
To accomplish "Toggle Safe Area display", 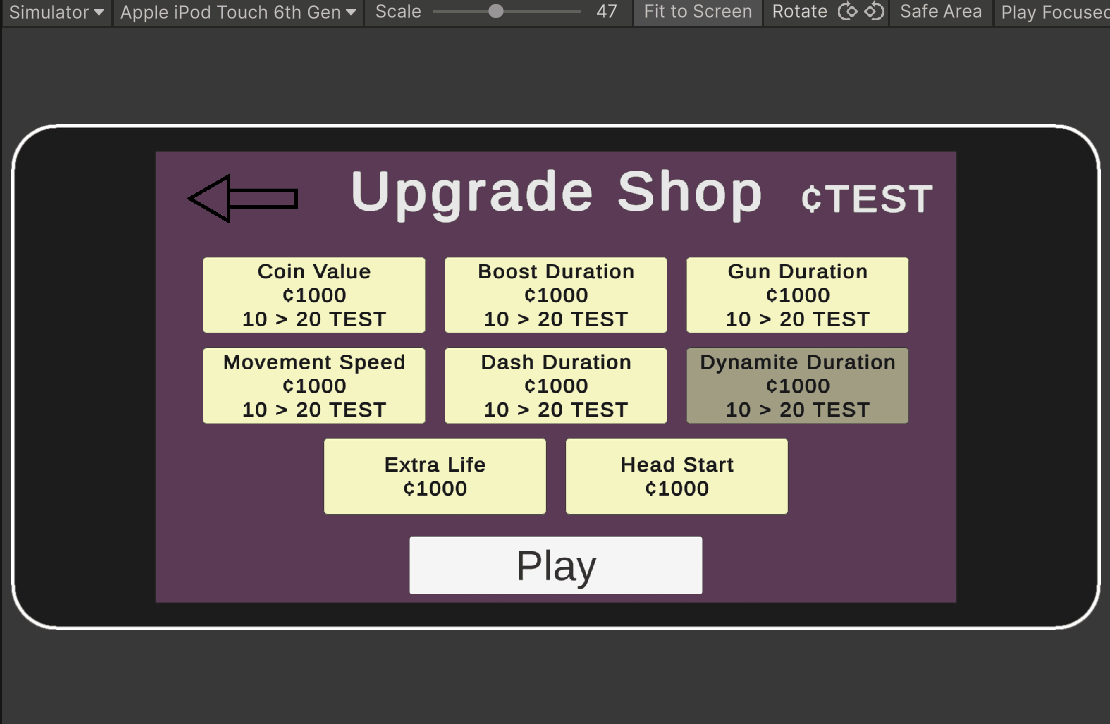I will point(941,12).
